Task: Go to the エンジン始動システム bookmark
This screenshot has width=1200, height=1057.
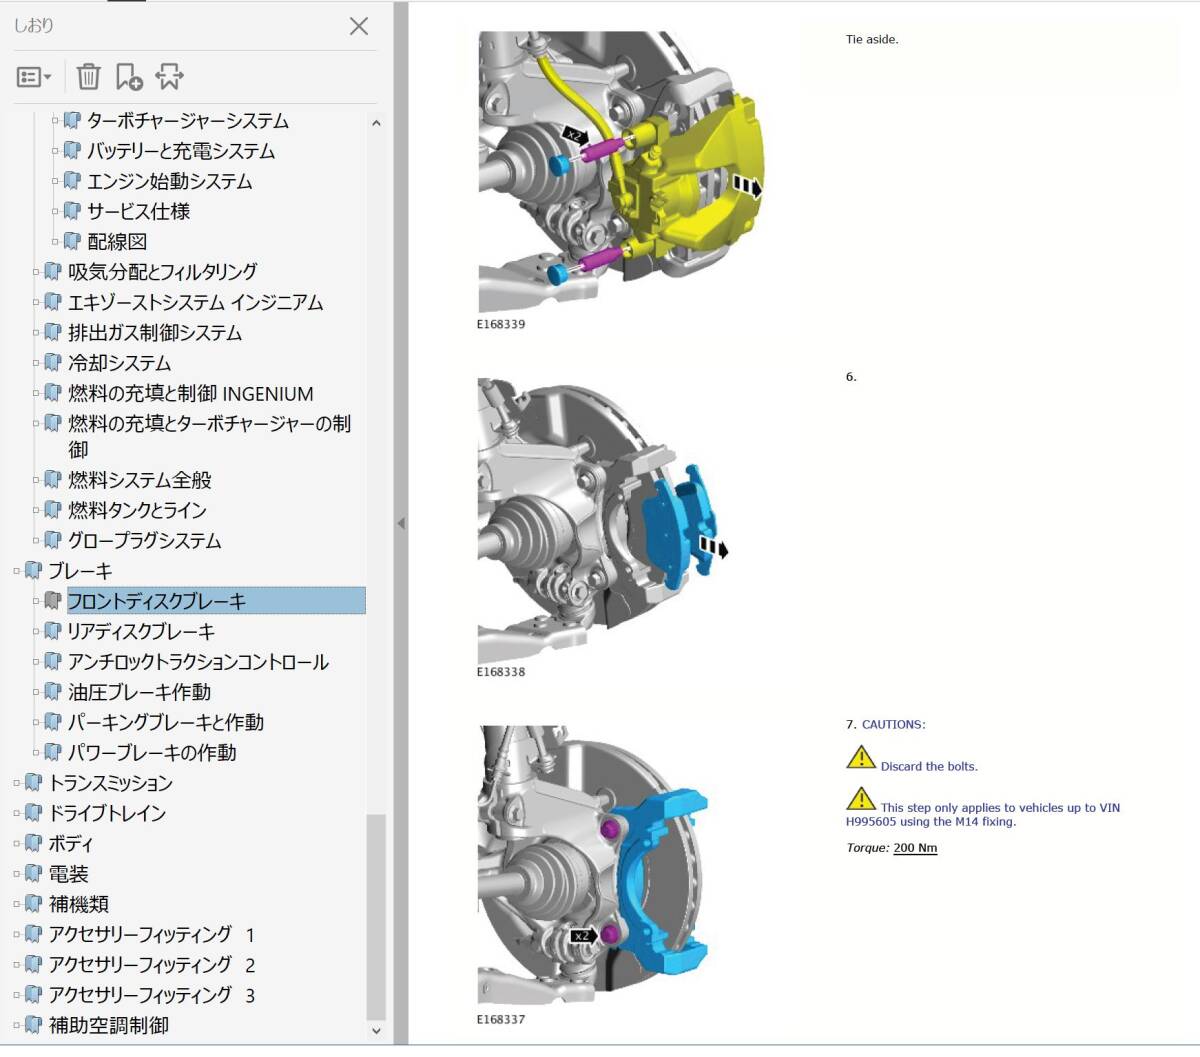Action: [170, 181]
